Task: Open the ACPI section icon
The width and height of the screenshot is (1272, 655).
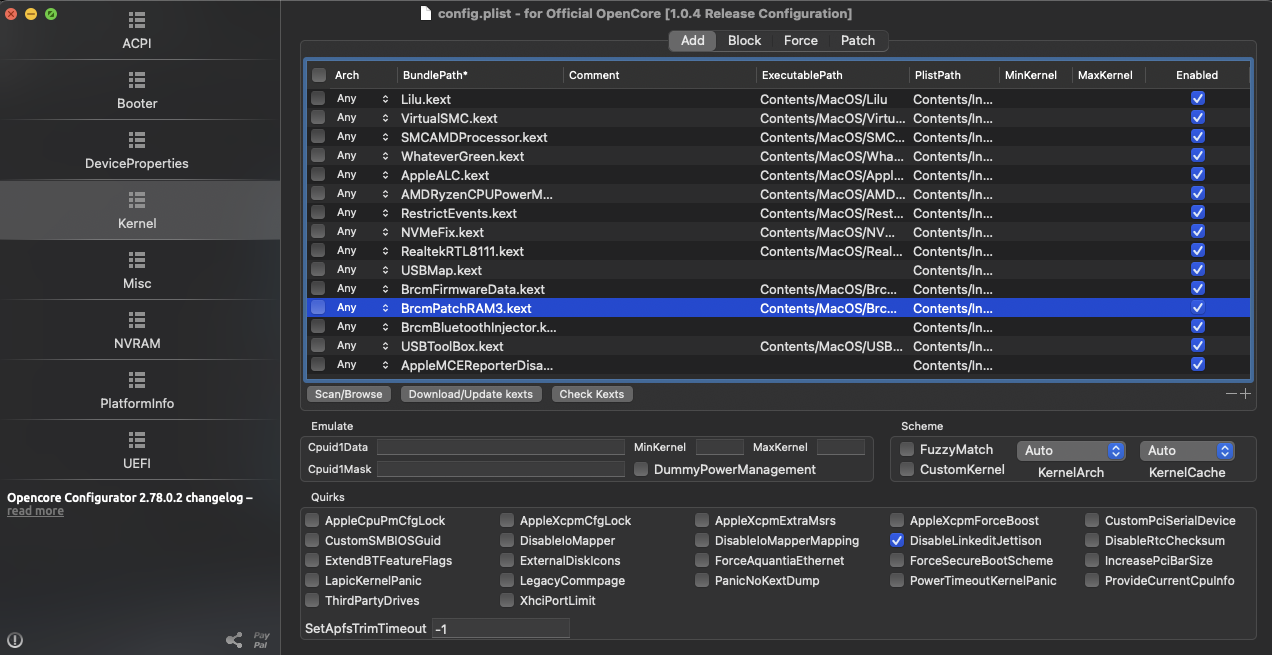Action: pyautogui.click(x=137, y=21)
